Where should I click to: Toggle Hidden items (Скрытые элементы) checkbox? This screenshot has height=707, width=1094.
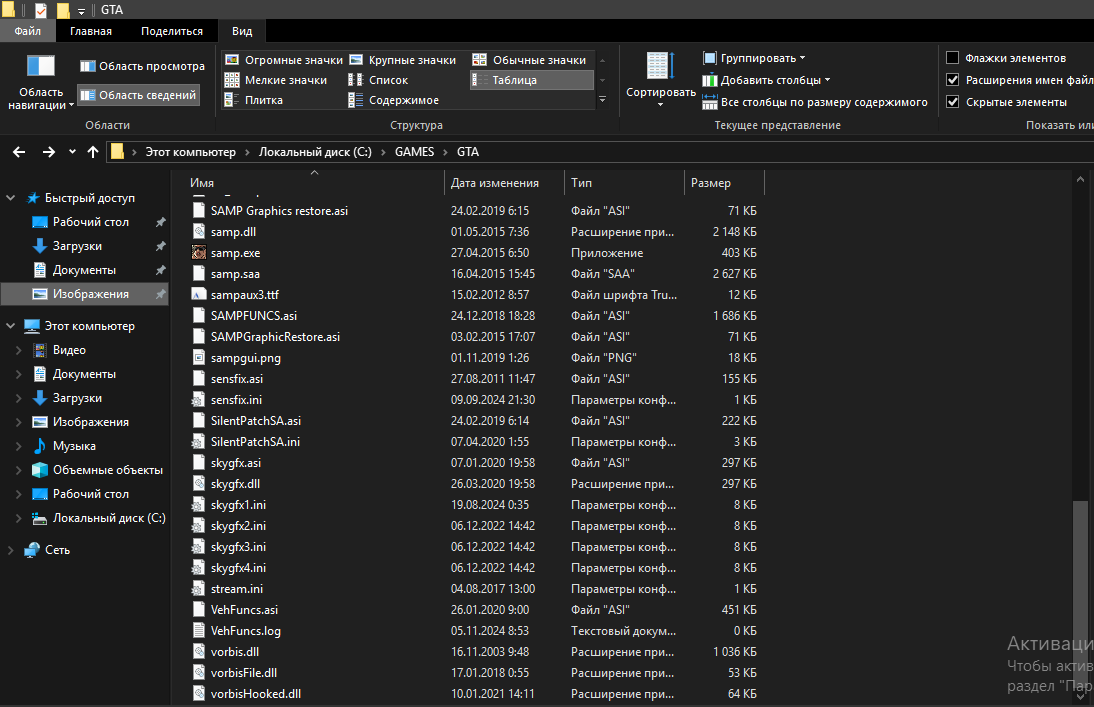point(953,102)
